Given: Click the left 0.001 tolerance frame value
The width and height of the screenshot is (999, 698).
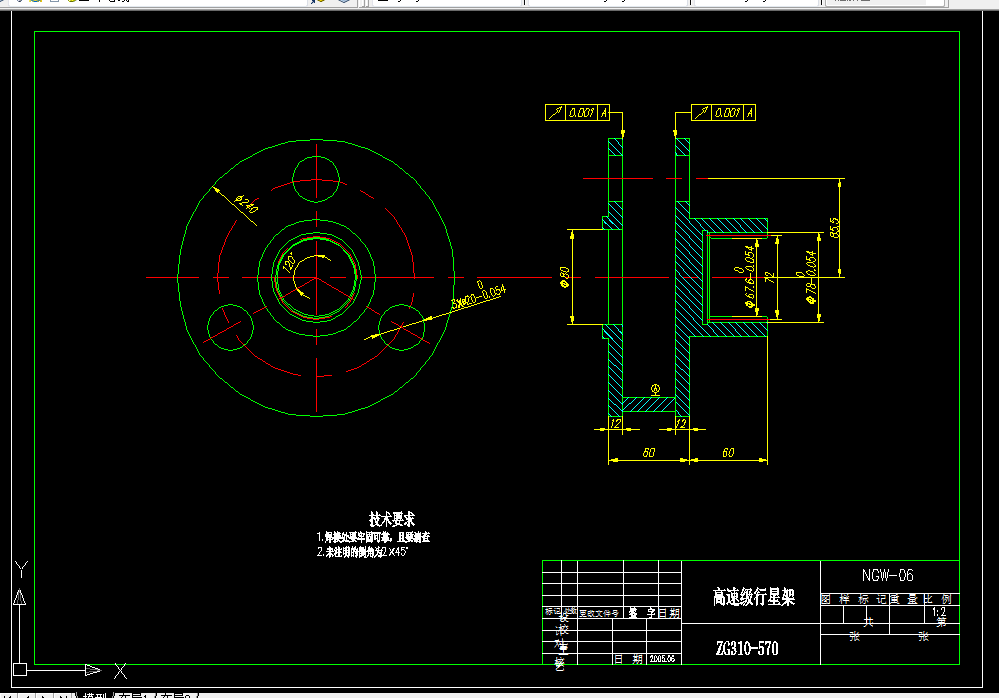Looking at the screenshot, I should coord(581,113).
